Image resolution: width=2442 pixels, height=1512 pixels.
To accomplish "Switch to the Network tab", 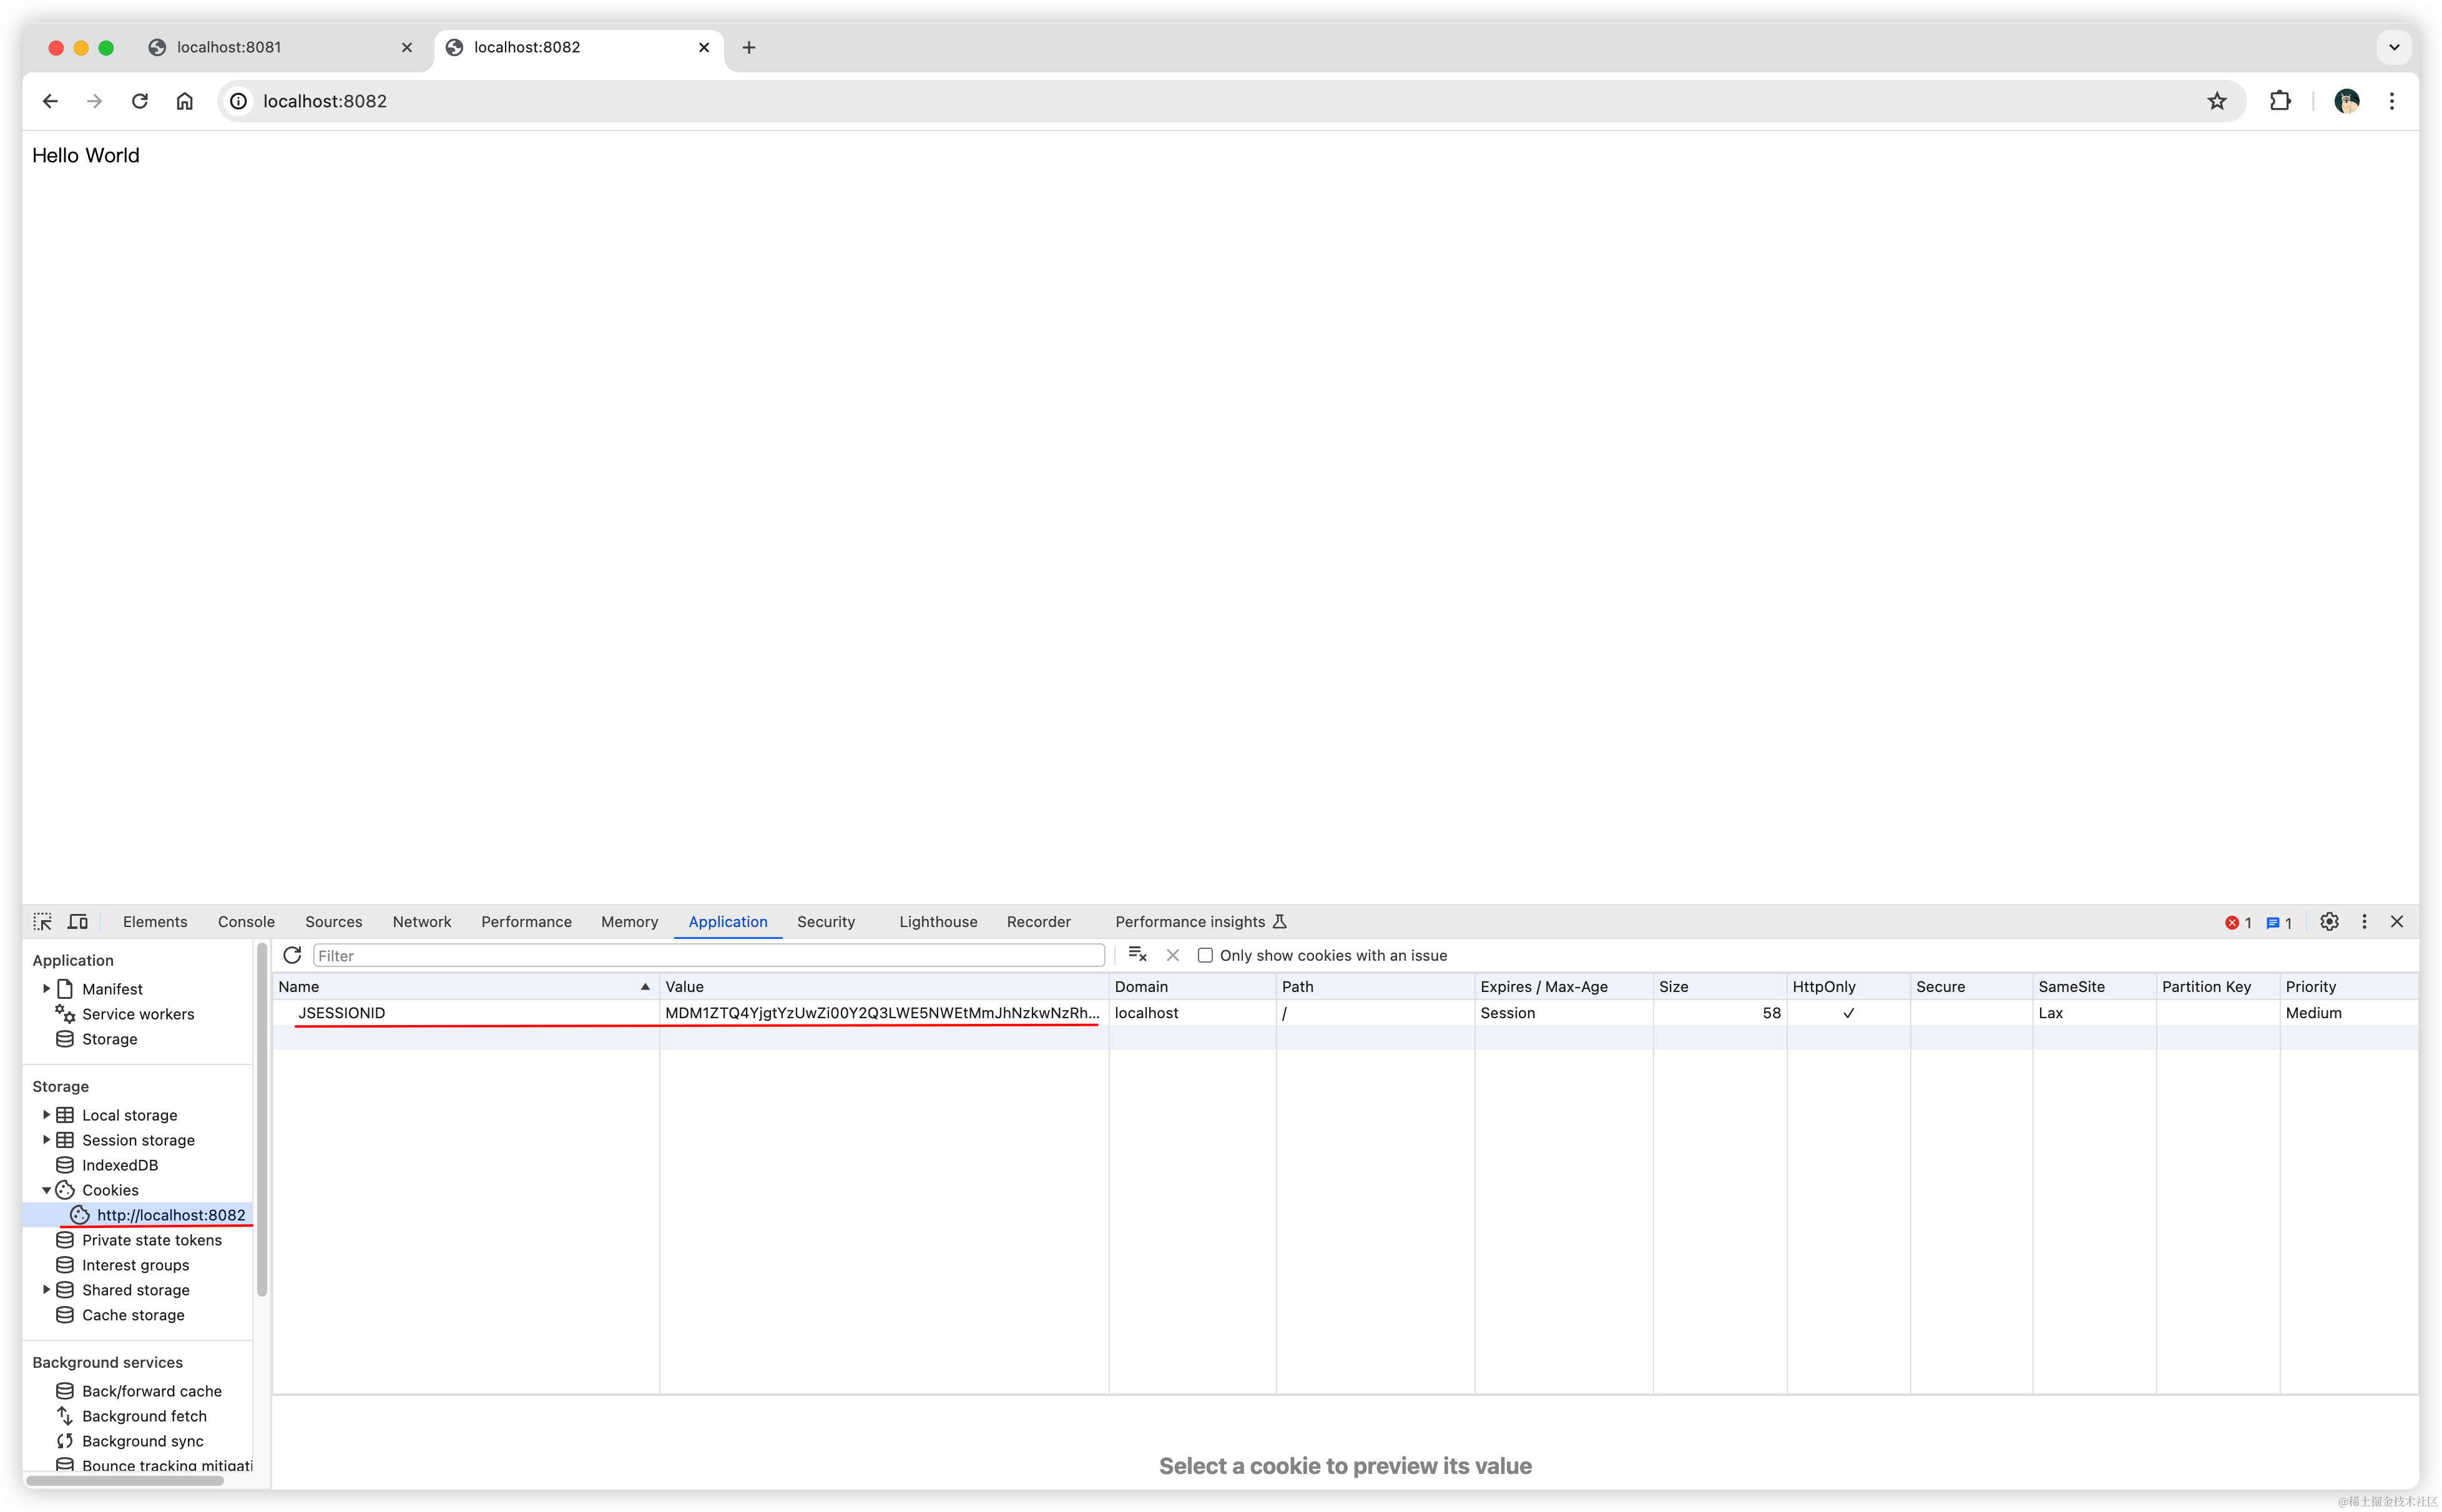I will (421, 921).
